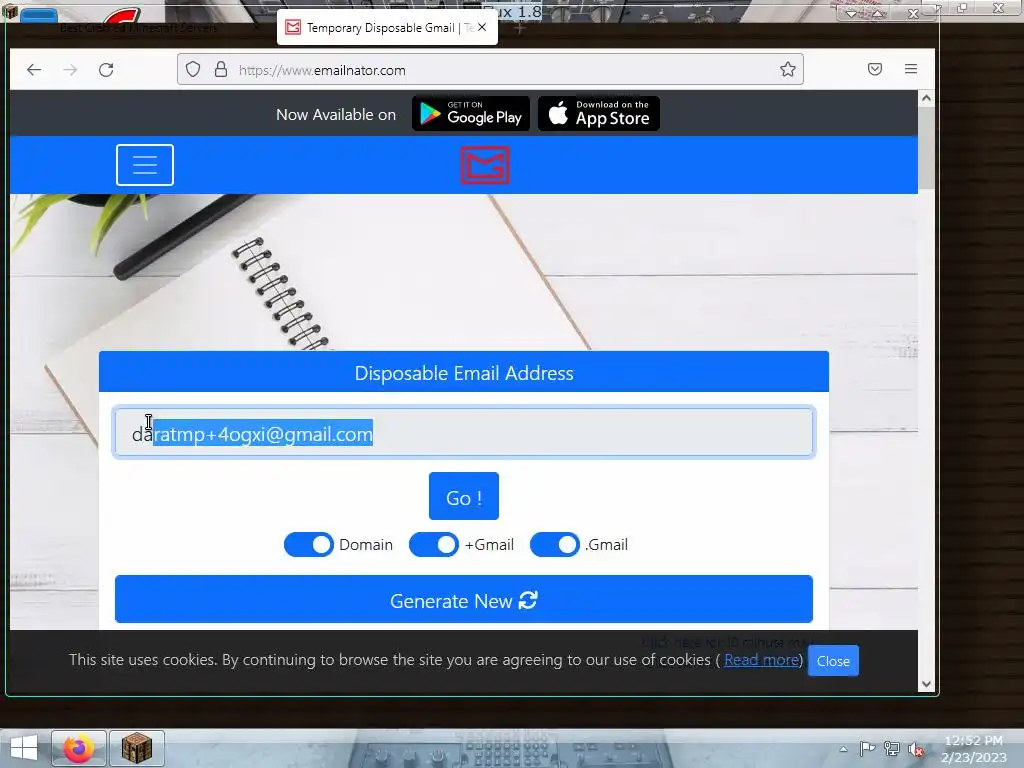Viewport: 1024px width, 768px height.
Task: Click the URL address bar
Action: (490, 69)
